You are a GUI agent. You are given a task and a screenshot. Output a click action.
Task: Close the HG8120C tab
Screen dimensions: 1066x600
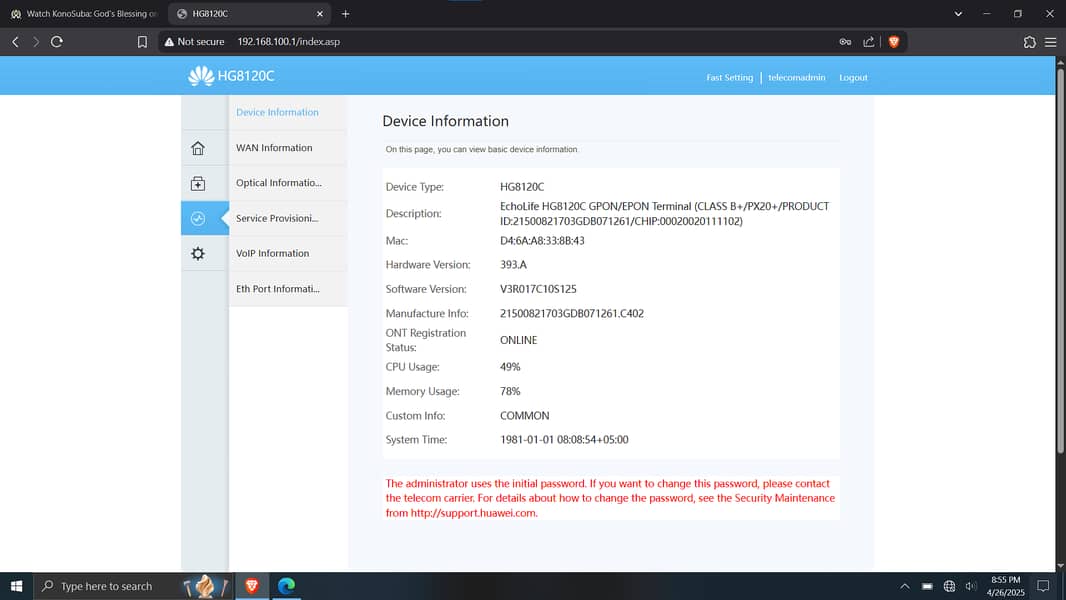pyautogui.click(x=320, y=14)
